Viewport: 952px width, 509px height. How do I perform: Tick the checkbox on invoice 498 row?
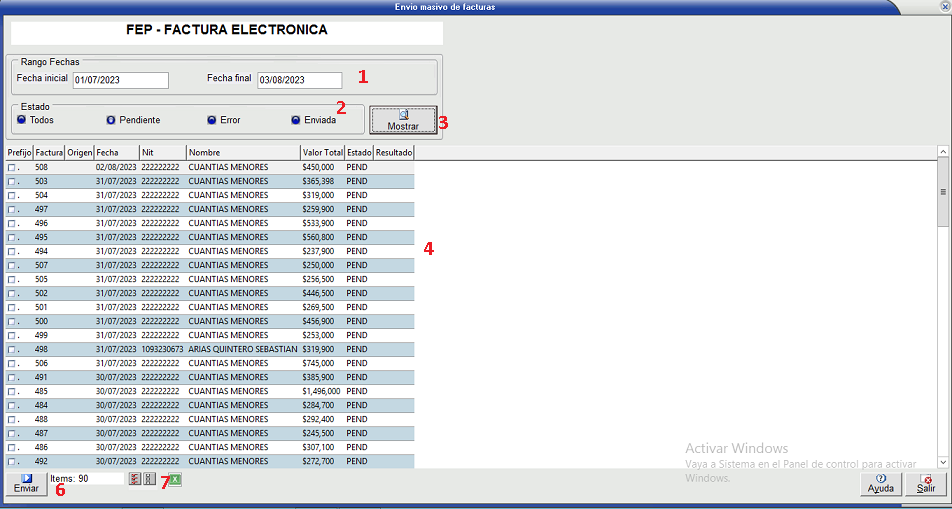[x=12, y=350]
